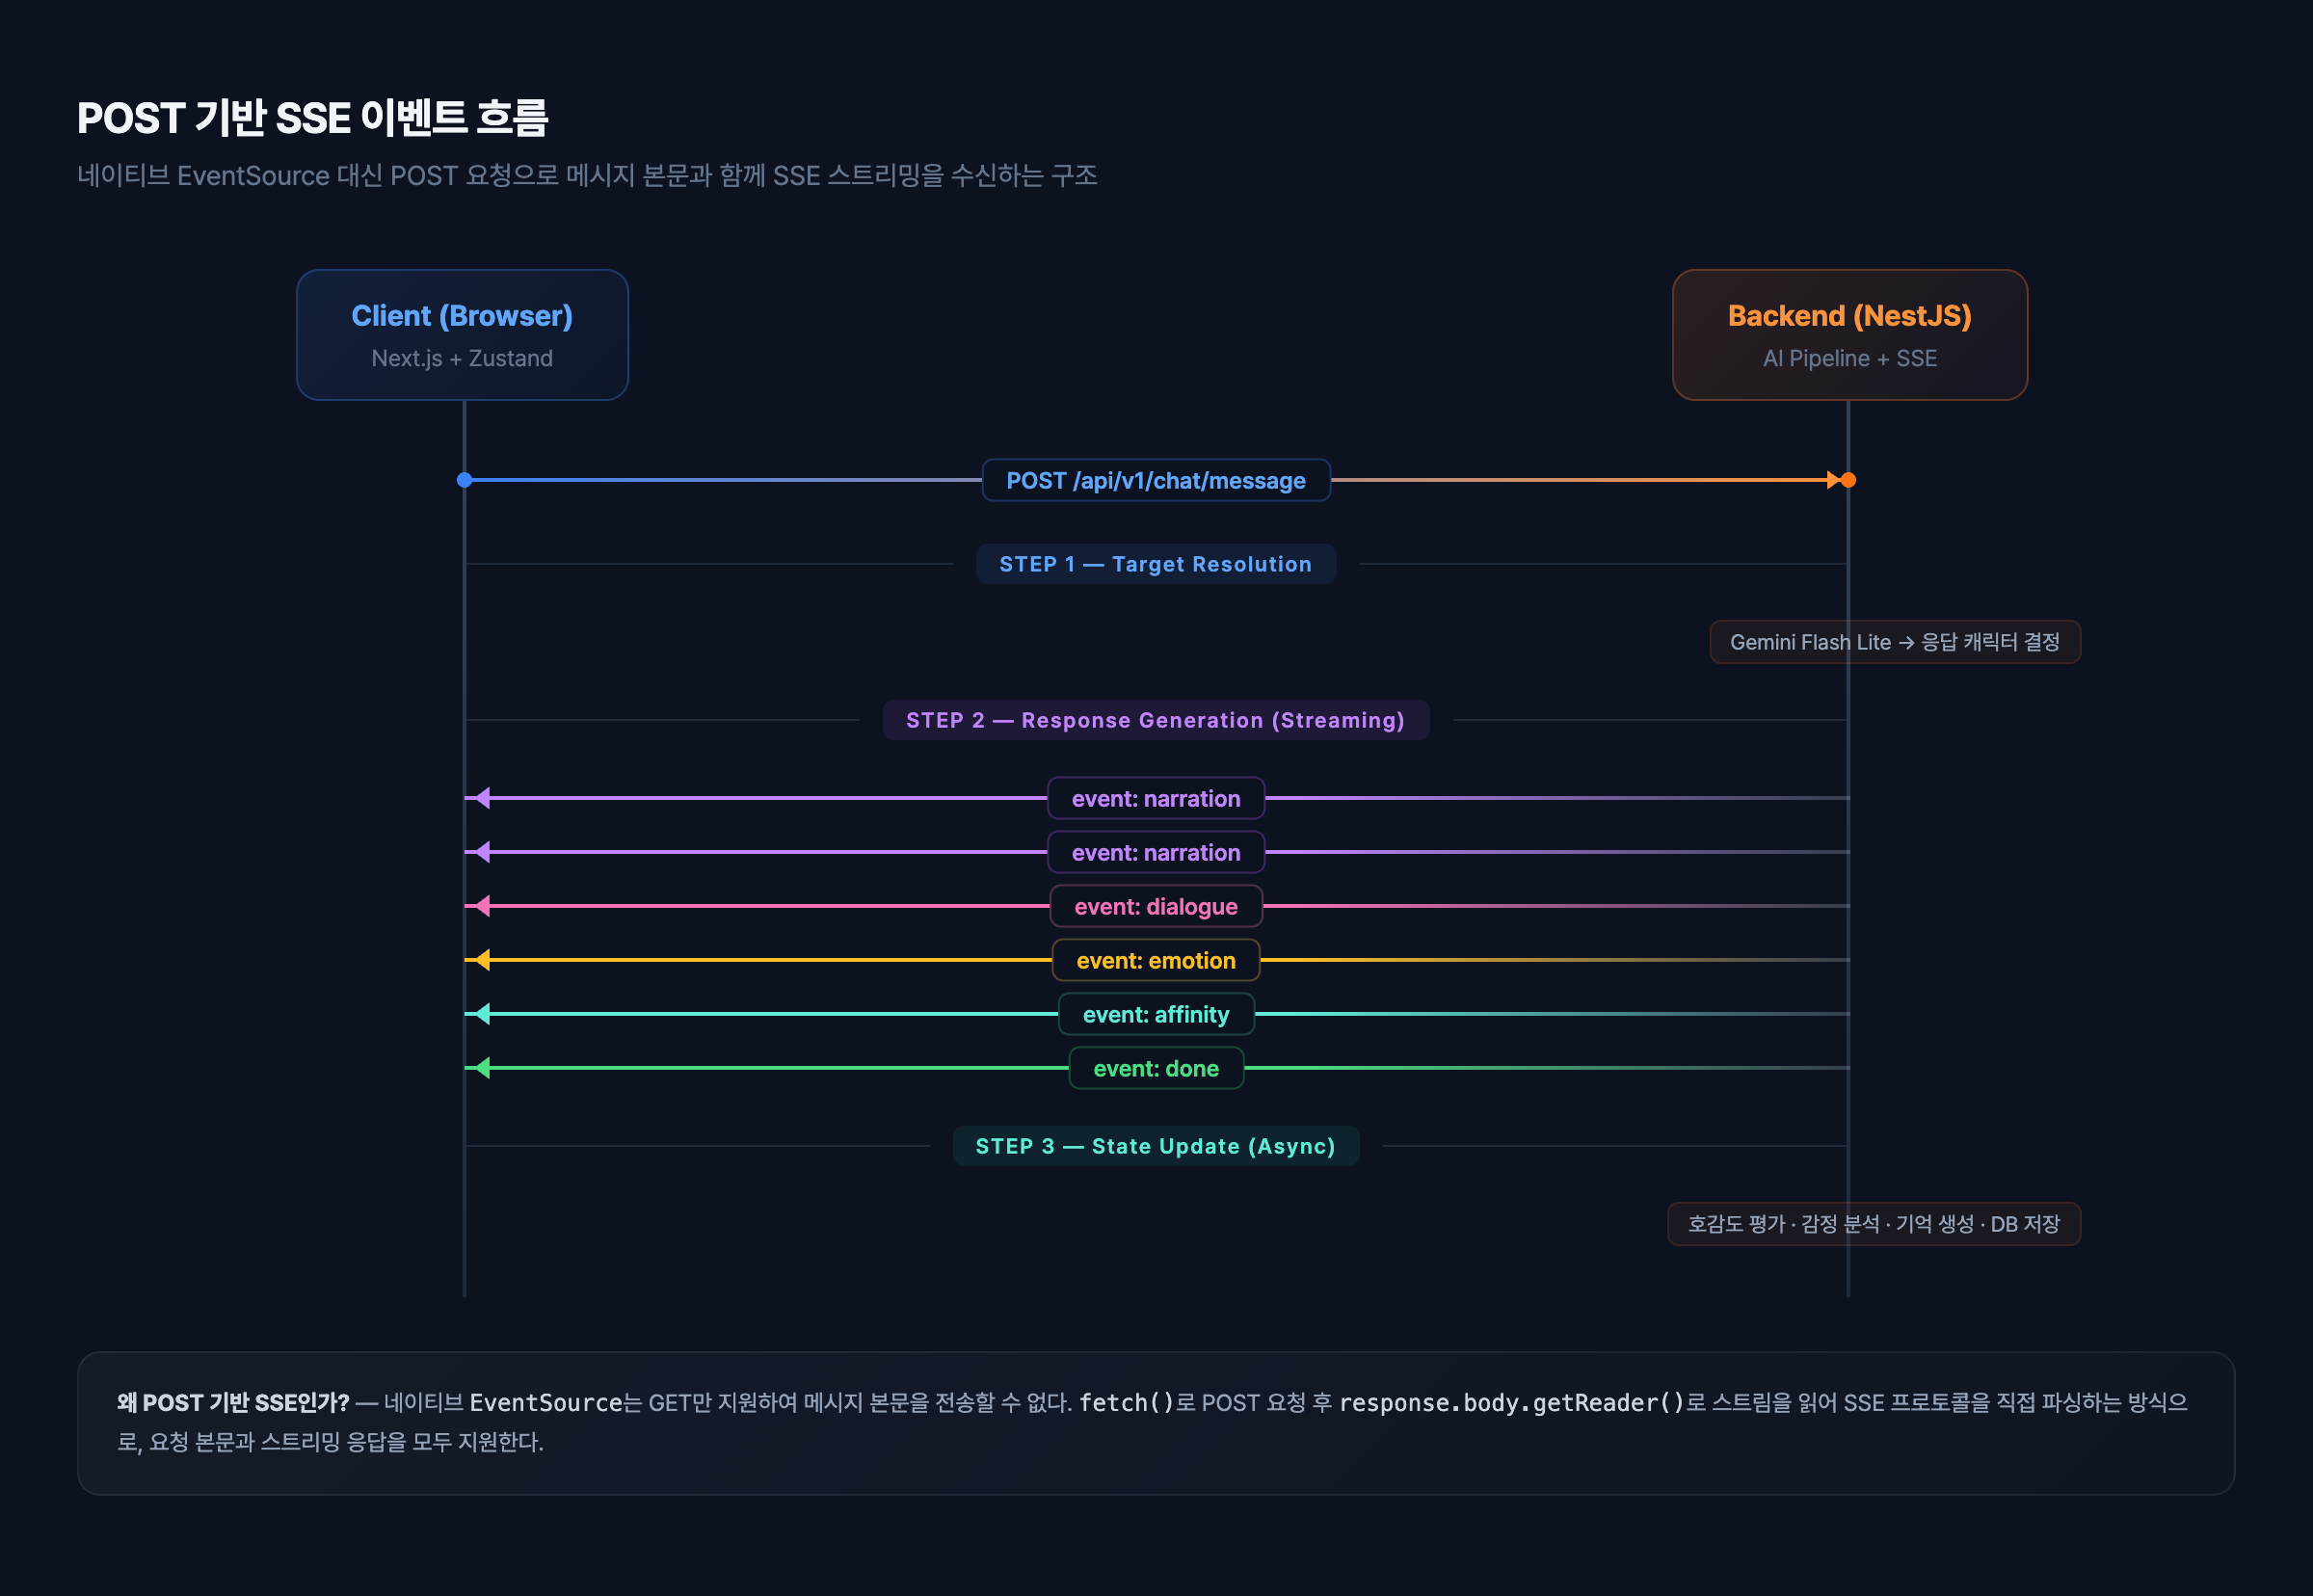Click the DB 저장 note box
Image resolution: width=2313 pixels, height=1596 pixels.
click(x=1873, y=1224)
